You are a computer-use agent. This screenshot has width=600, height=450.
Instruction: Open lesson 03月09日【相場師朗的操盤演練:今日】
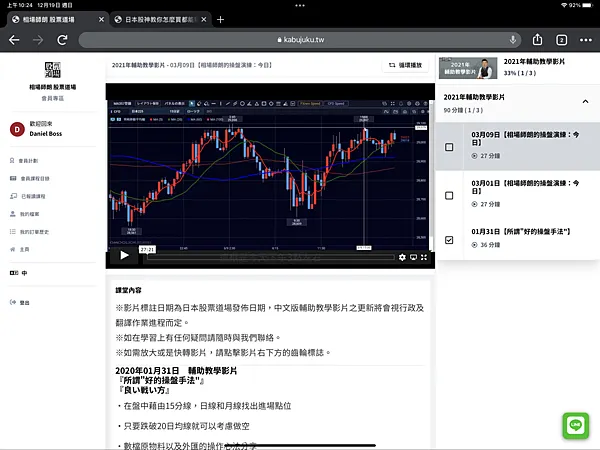coord(525,139)
